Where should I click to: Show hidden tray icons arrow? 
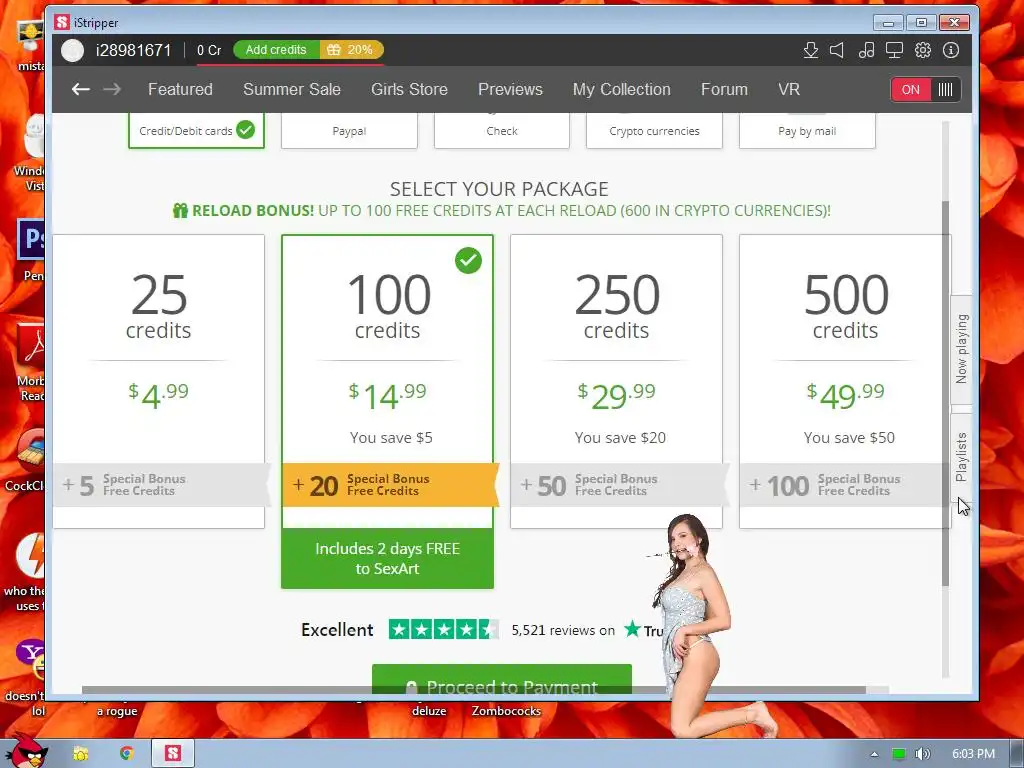point(874,754)
